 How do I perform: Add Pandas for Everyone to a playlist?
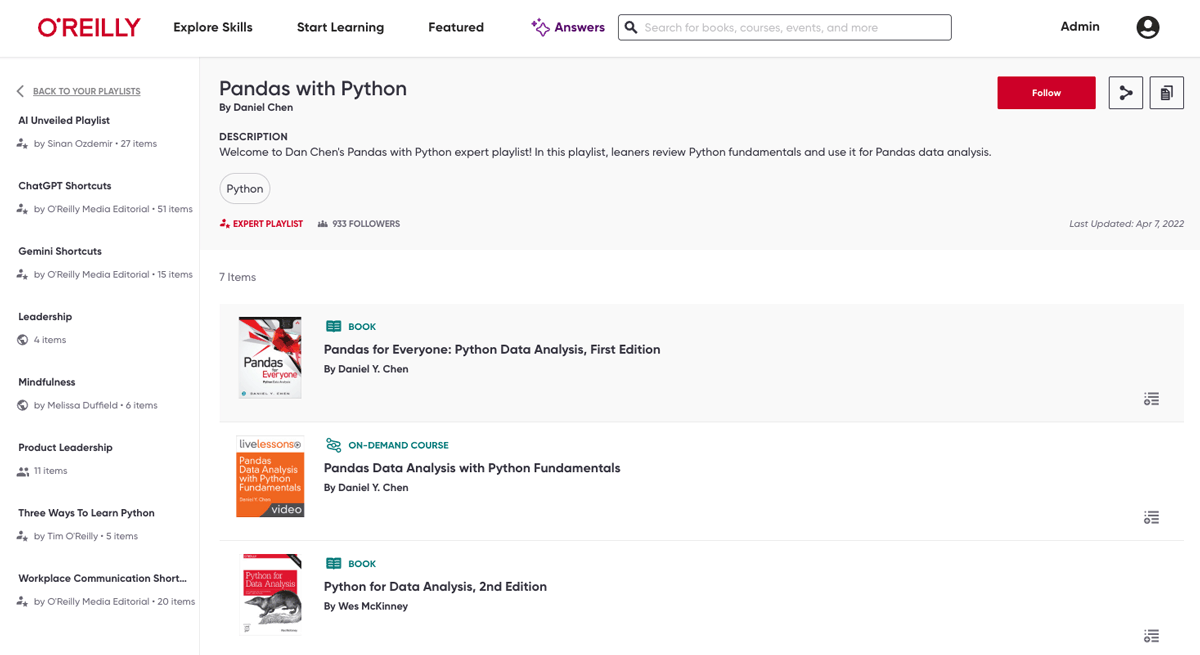[x=1152, y=399]
